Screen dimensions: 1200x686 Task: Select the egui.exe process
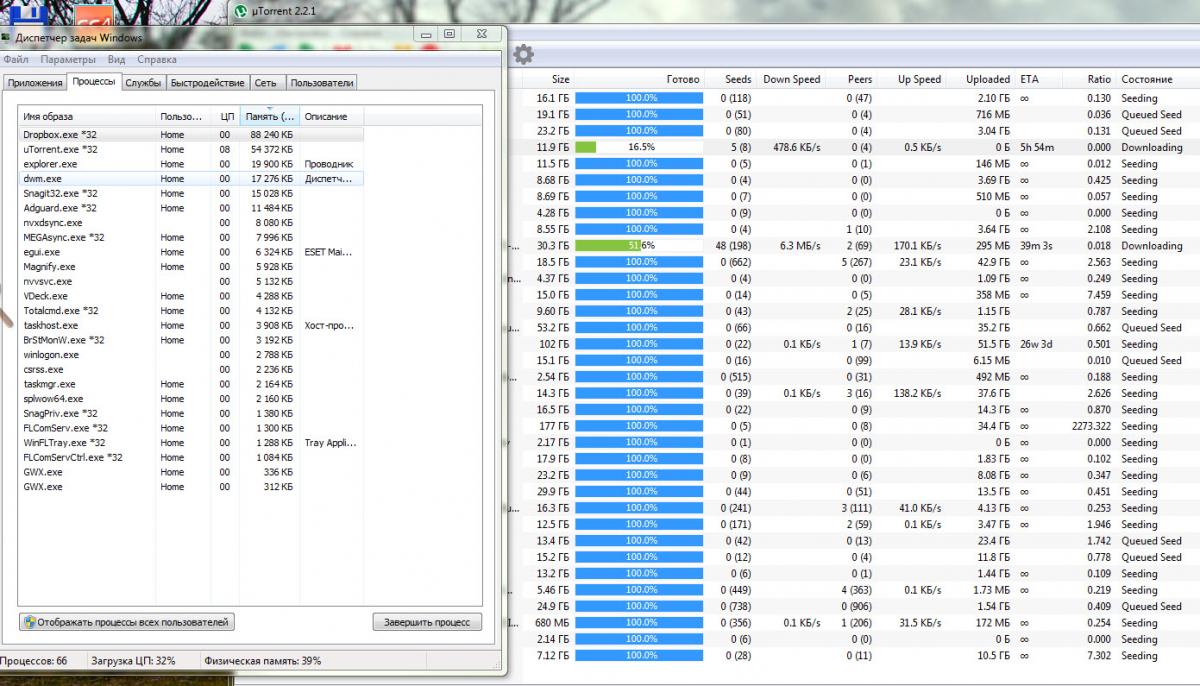pyautogui.click(x=191, y=252)
